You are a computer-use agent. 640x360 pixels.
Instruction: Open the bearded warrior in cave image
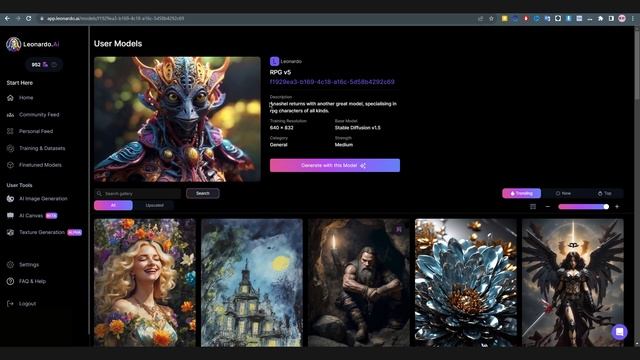pos(359,283)
